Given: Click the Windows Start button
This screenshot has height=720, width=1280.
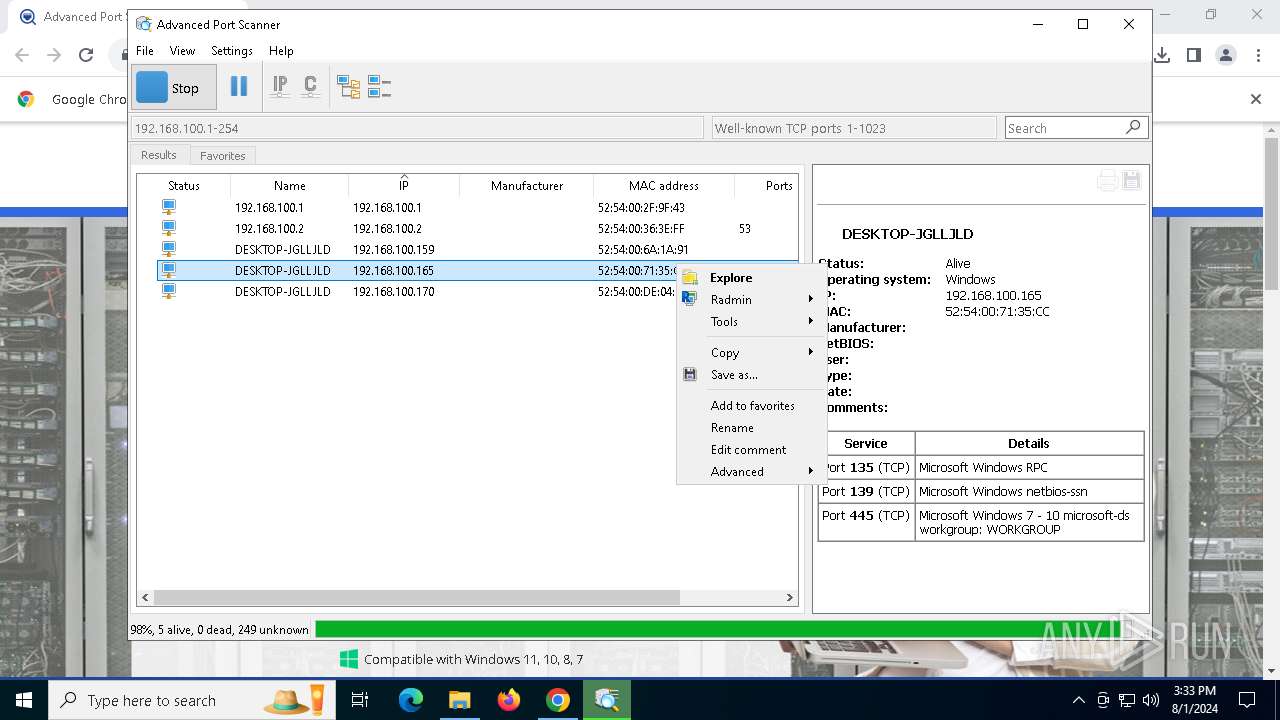Looking at the screenshot, I should pos(24,700).
